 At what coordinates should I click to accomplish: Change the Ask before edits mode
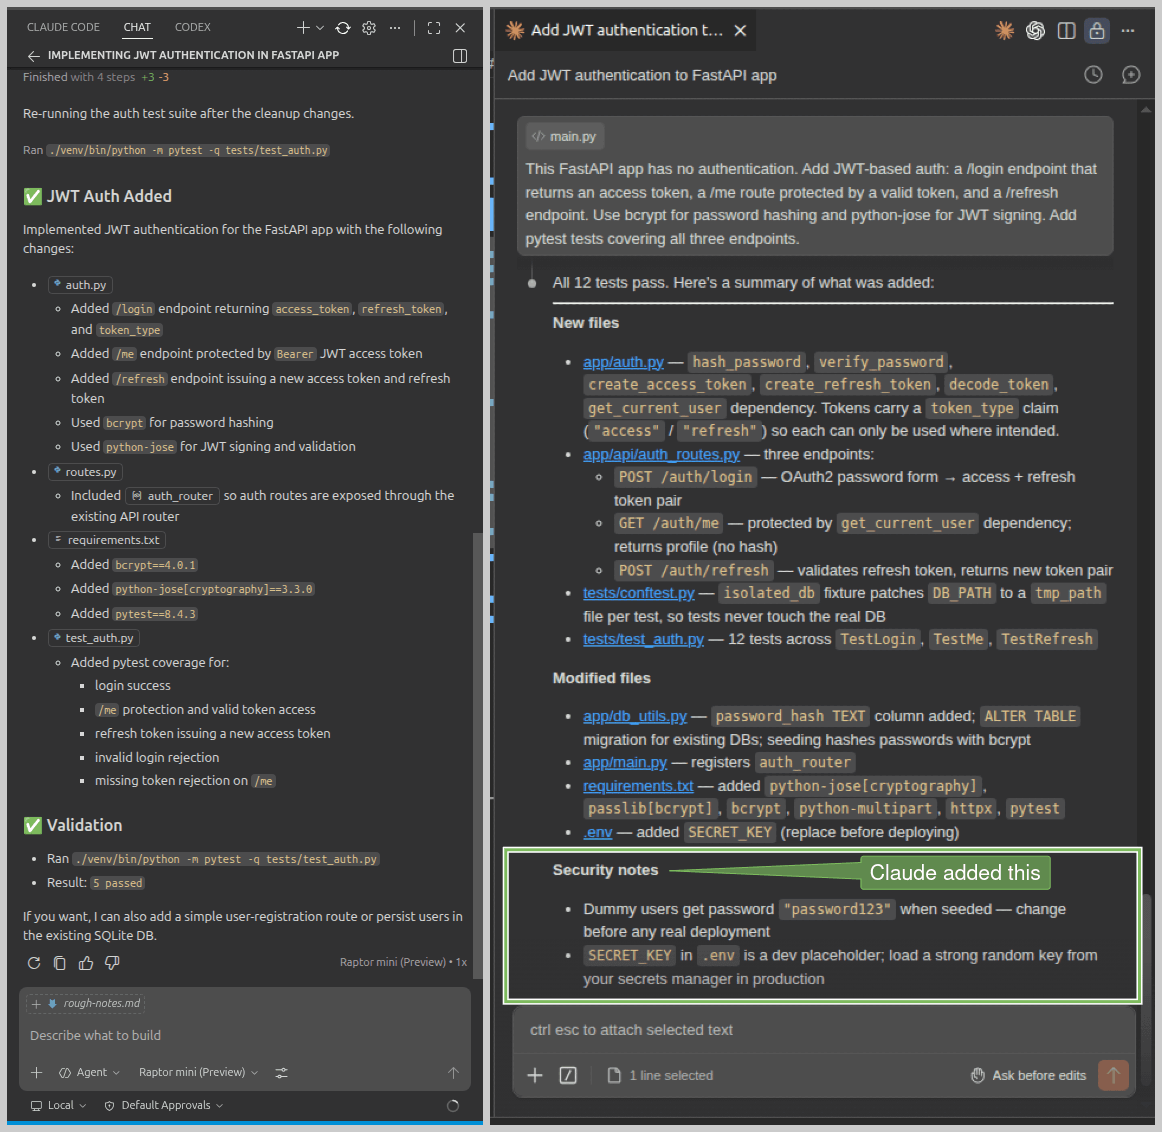pyautogui.click(x=1029, y=1076)
